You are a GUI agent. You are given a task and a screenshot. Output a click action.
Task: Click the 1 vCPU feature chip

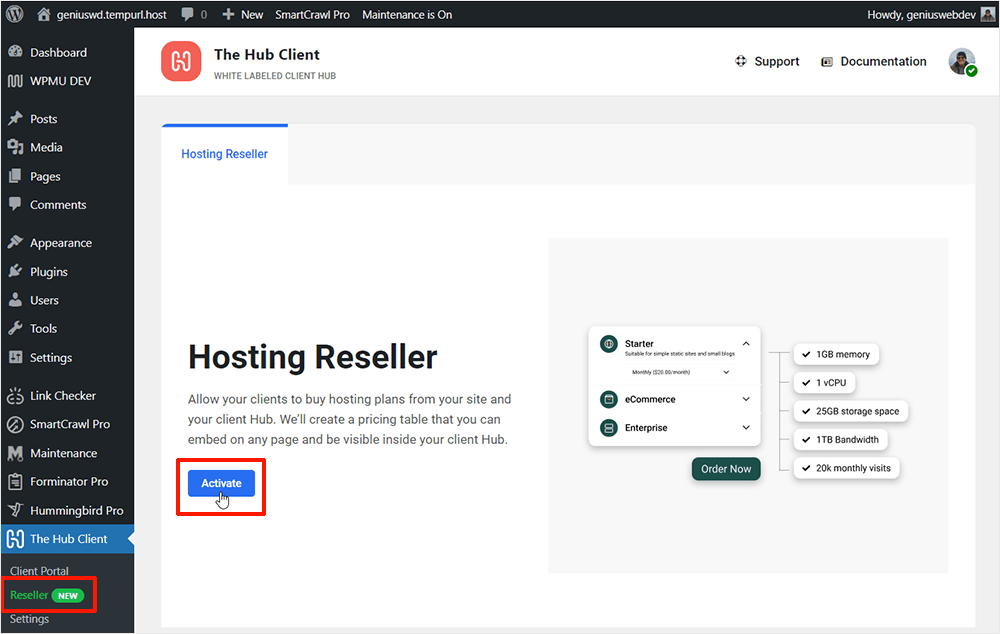(825, 383)
